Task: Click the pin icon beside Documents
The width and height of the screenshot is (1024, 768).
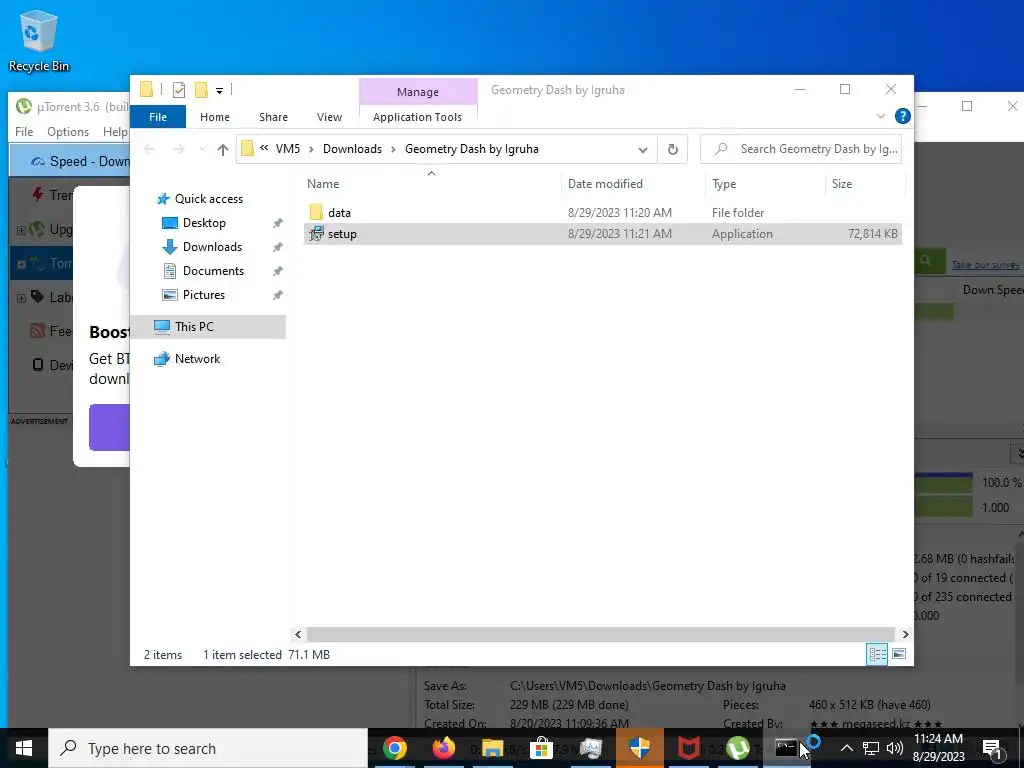Action: (278, 271)
